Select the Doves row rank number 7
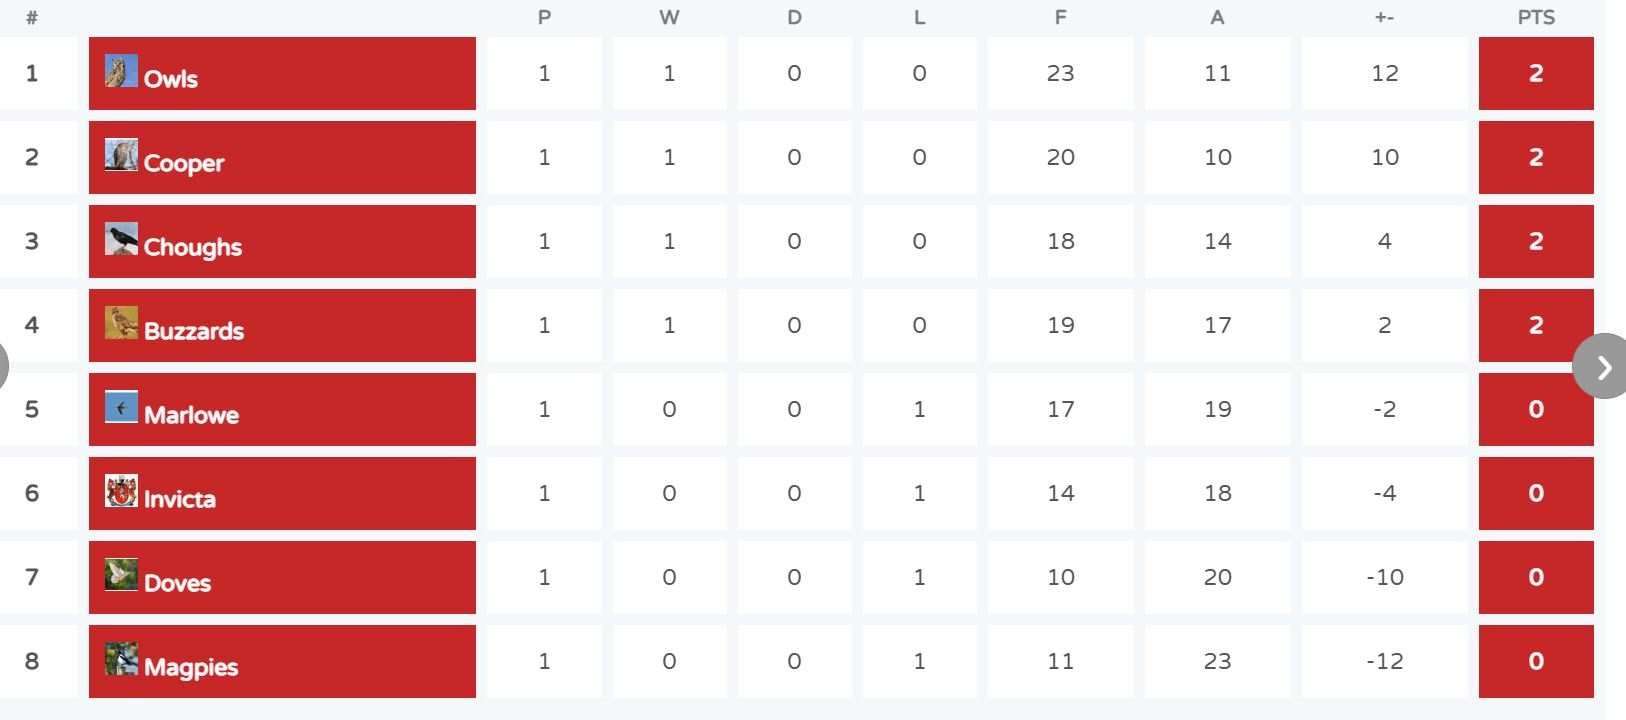The height and width of the screenshot is (720, 1626). 32,577
